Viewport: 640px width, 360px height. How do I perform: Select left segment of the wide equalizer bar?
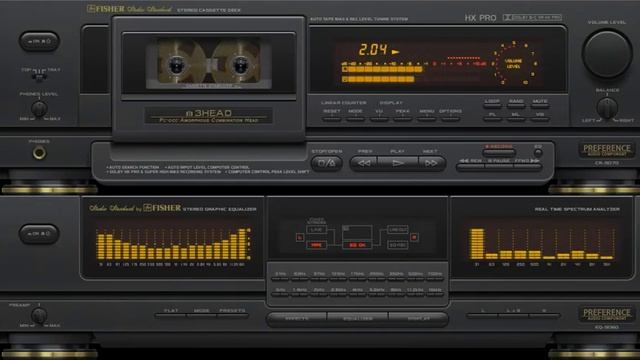tap(297, 319)
